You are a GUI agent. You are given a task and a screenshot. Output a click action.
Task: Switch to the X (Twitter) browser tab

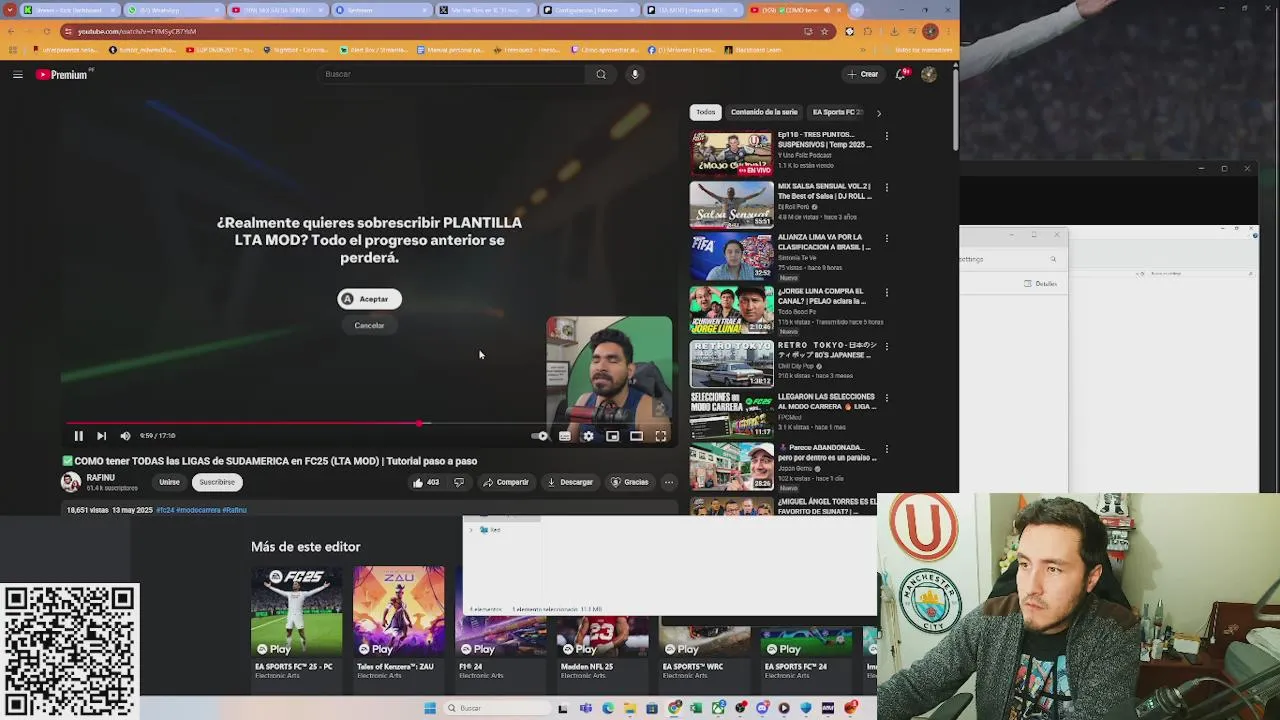point(486,10)
